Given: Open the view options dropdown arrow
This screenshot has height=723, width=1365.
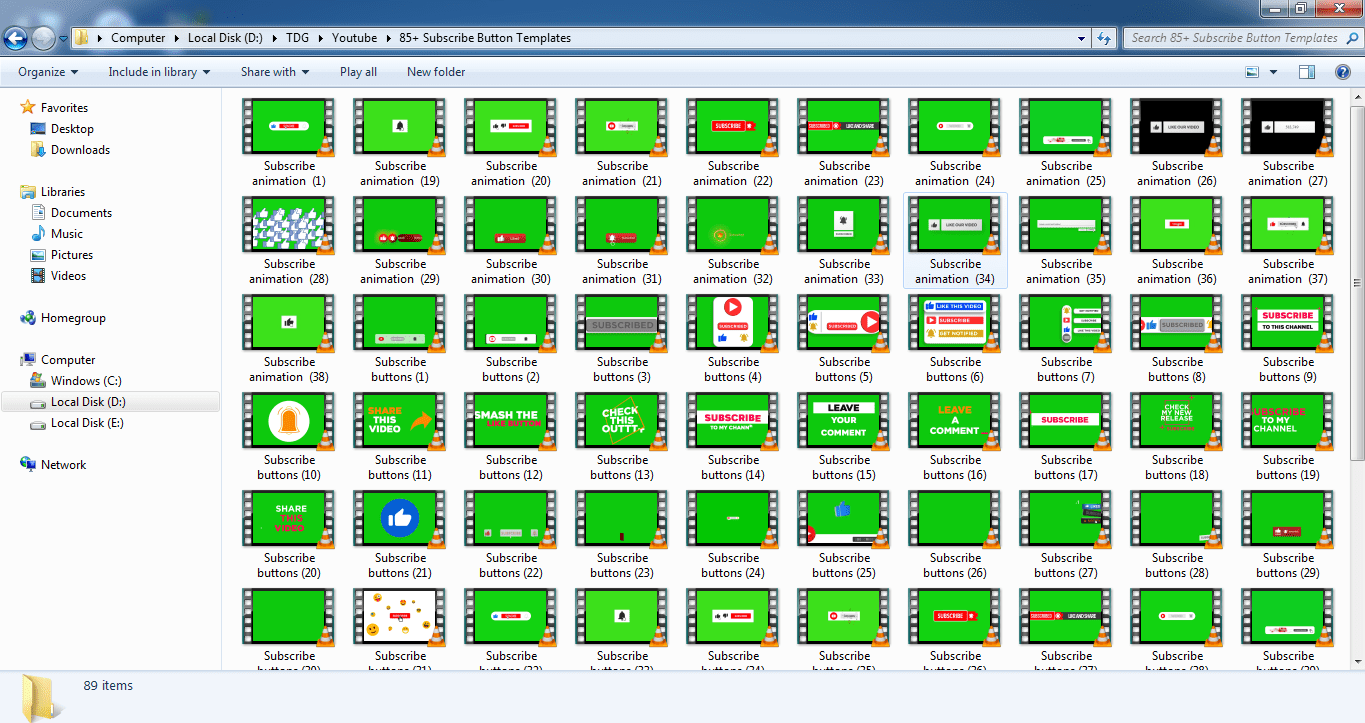Looking at the screenshot, I should click(1273, 72).
